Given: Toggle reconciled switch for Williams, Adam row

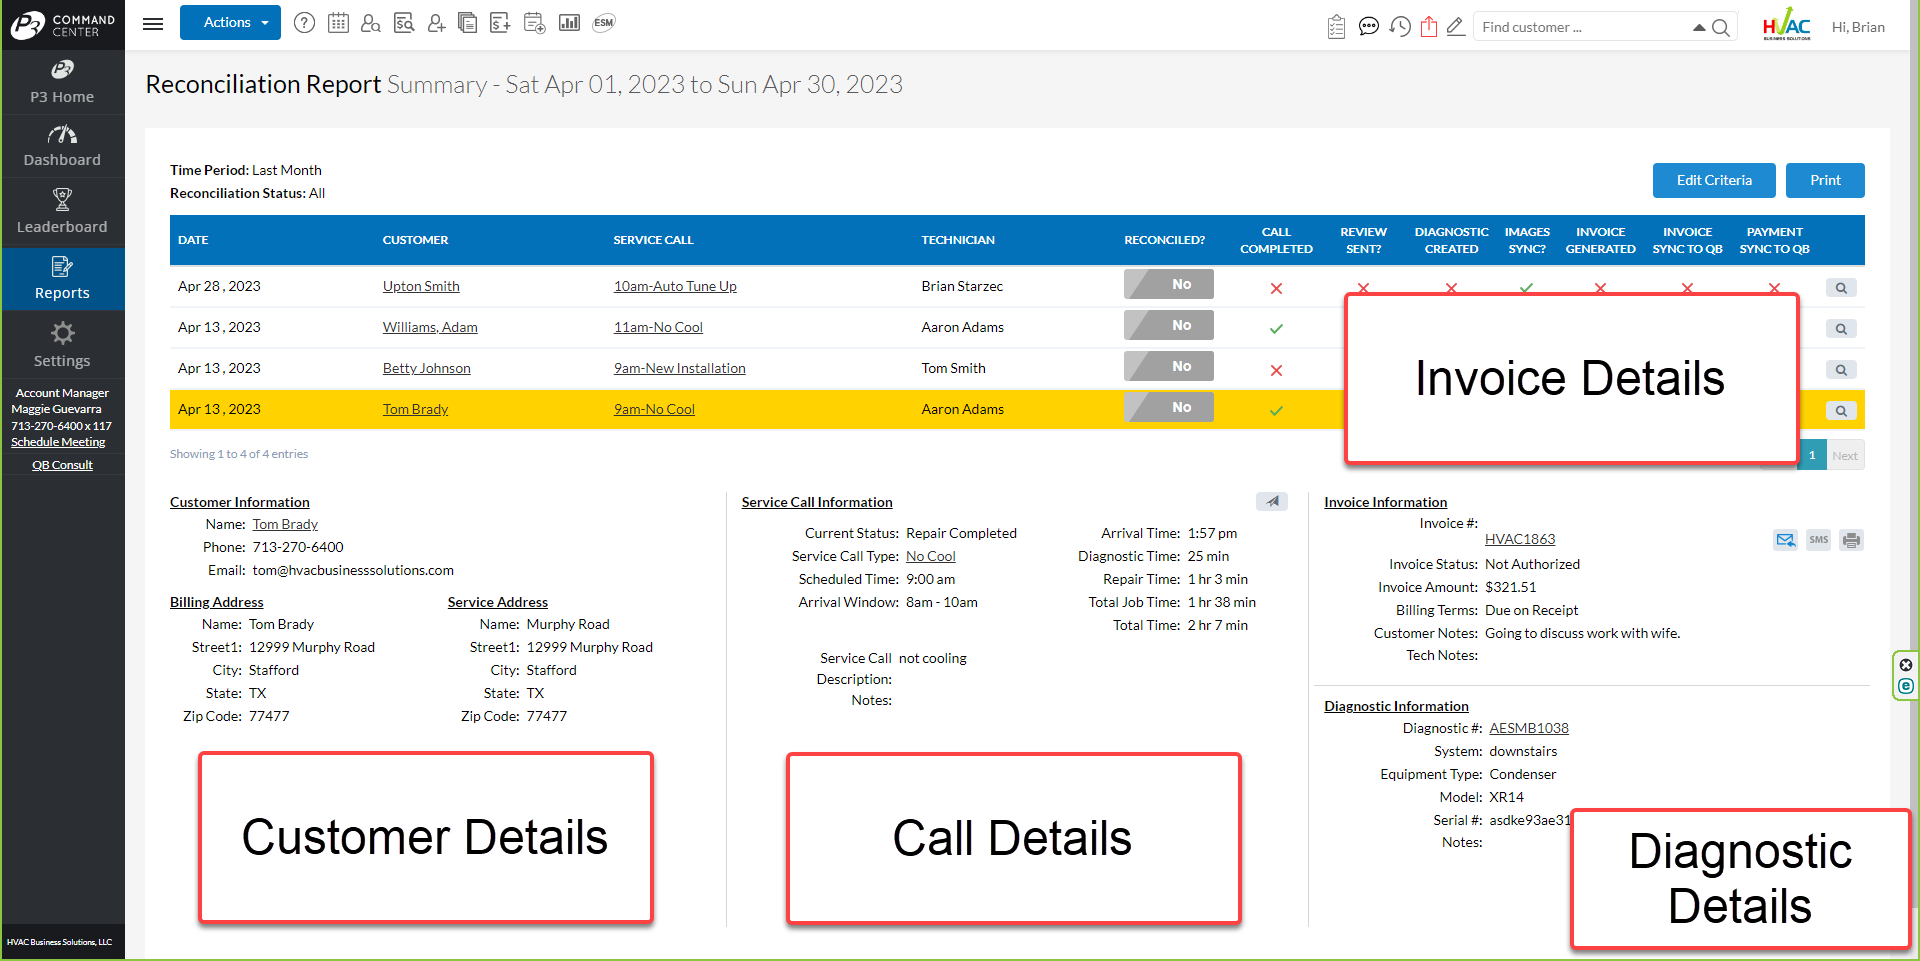Looking at the screenshot, I should coord(1168,326).
